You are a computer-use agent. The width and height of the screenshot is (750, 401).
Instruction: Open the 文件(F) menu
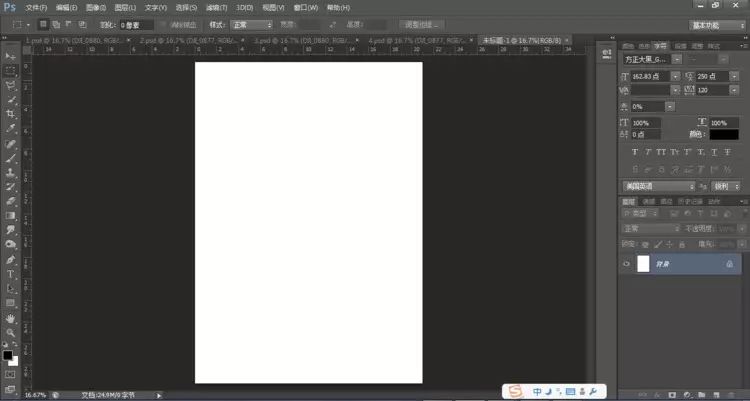[36, 8]
